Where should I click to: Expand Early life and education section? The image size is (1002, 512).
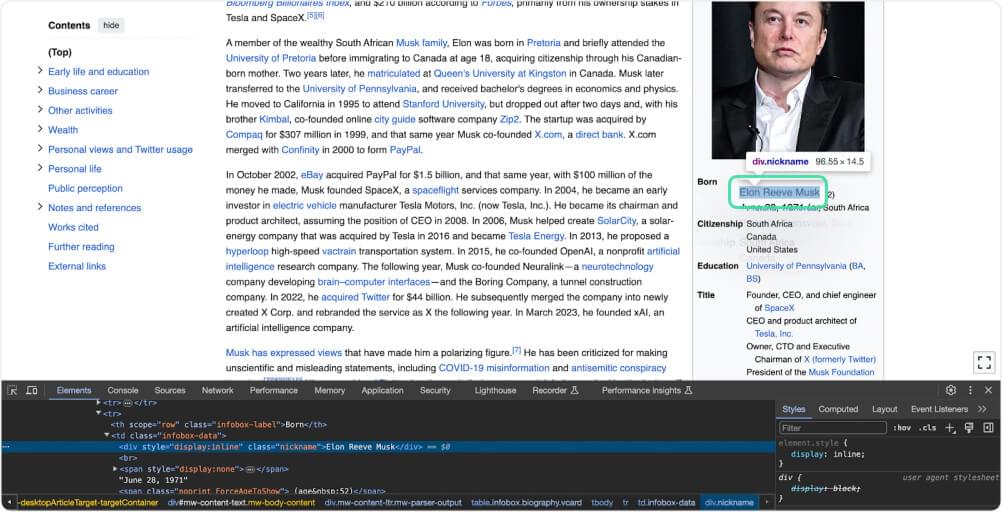tap(40, 71)
